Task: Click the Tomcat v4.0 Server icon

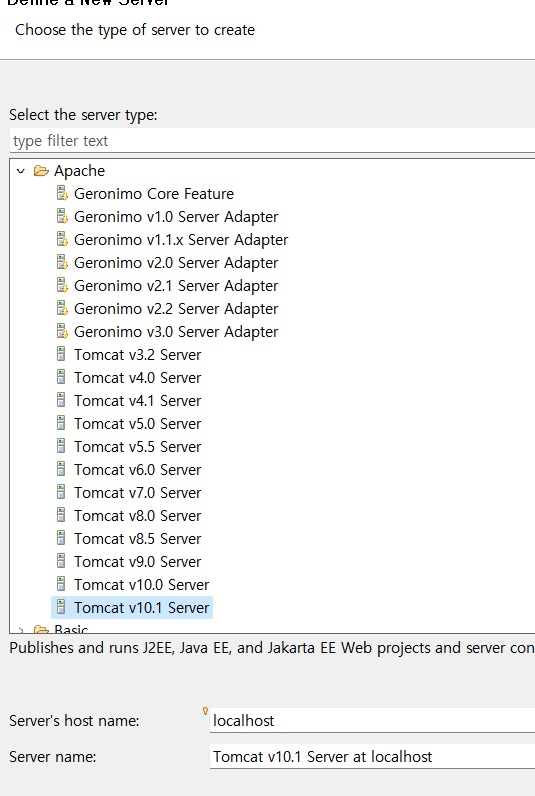Action: (61, 377)
